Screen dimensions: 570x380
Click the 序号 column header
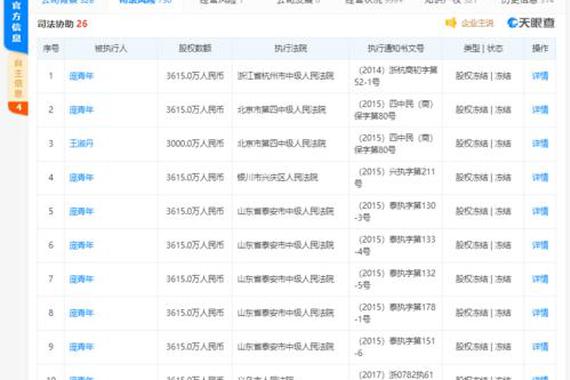point(51,48)
